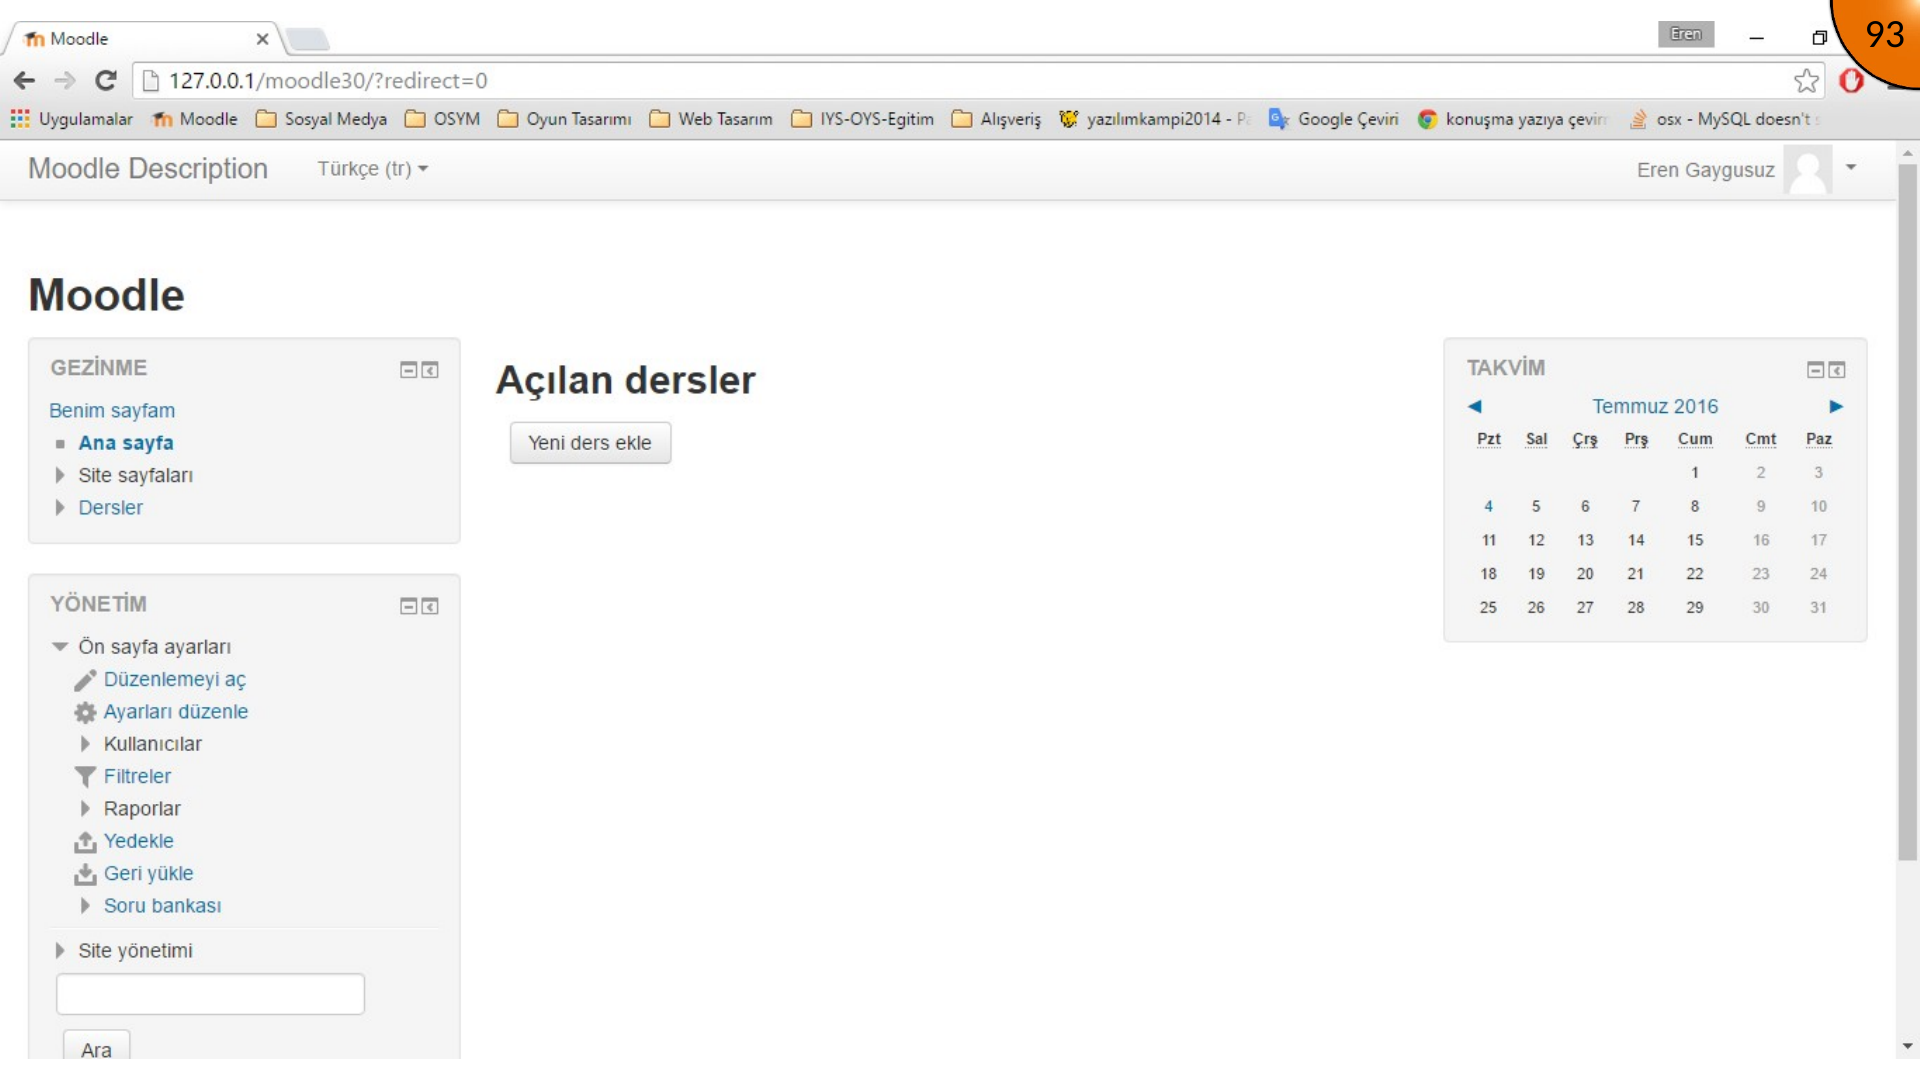The height and width of the screenshot is (1080, 1921).
Task: Open the OSYM bookmark folder
Action: tap(443, 119)
